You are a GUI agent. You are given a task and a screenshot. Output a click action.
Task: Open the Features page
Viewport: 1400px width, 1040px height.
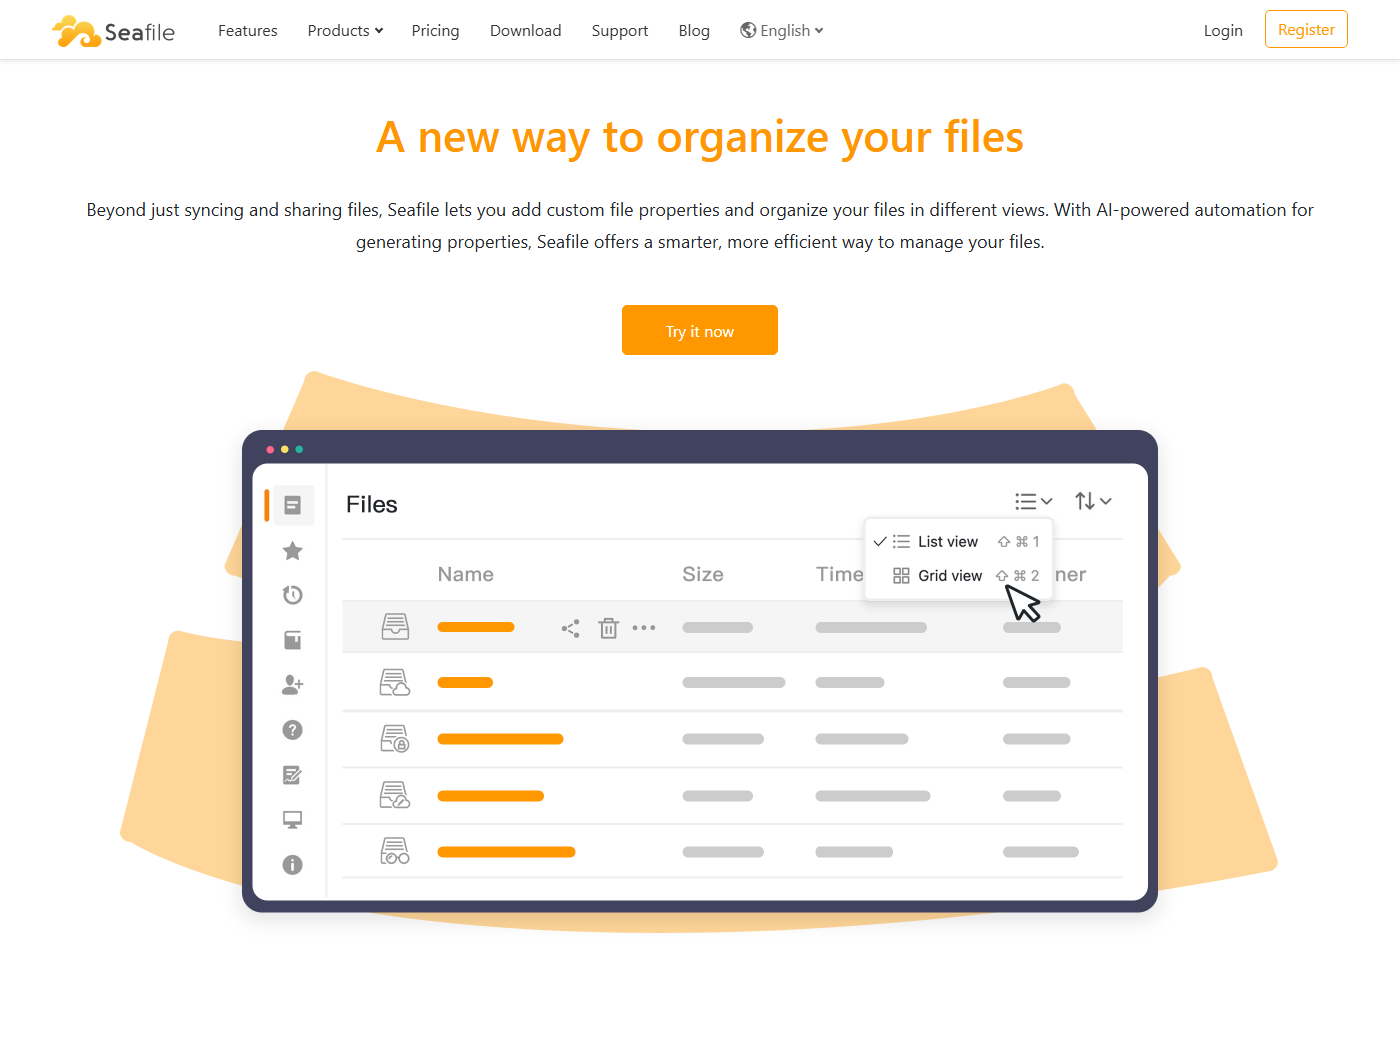coord(248,31)
